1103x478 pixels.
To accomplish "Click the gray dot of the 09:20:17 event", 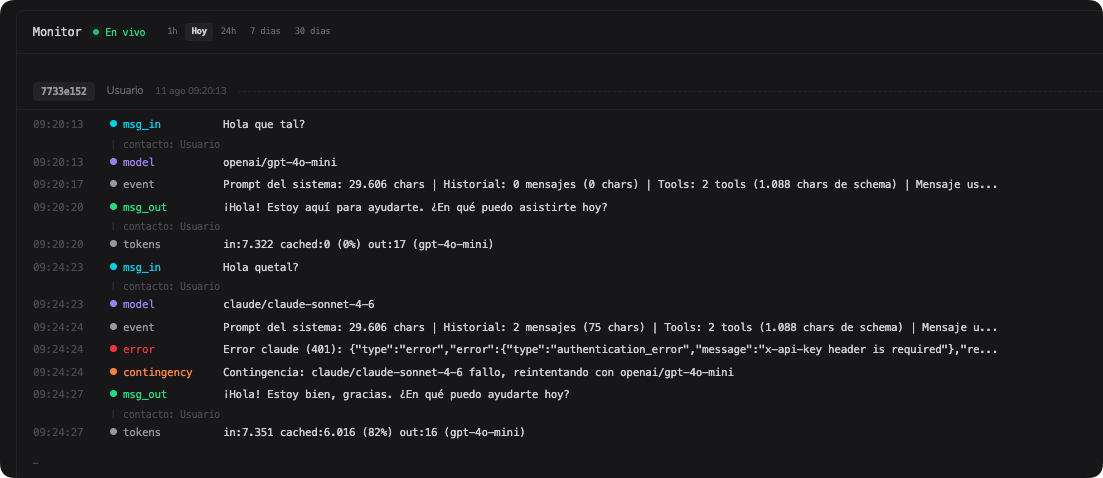I will click(113, 185).
